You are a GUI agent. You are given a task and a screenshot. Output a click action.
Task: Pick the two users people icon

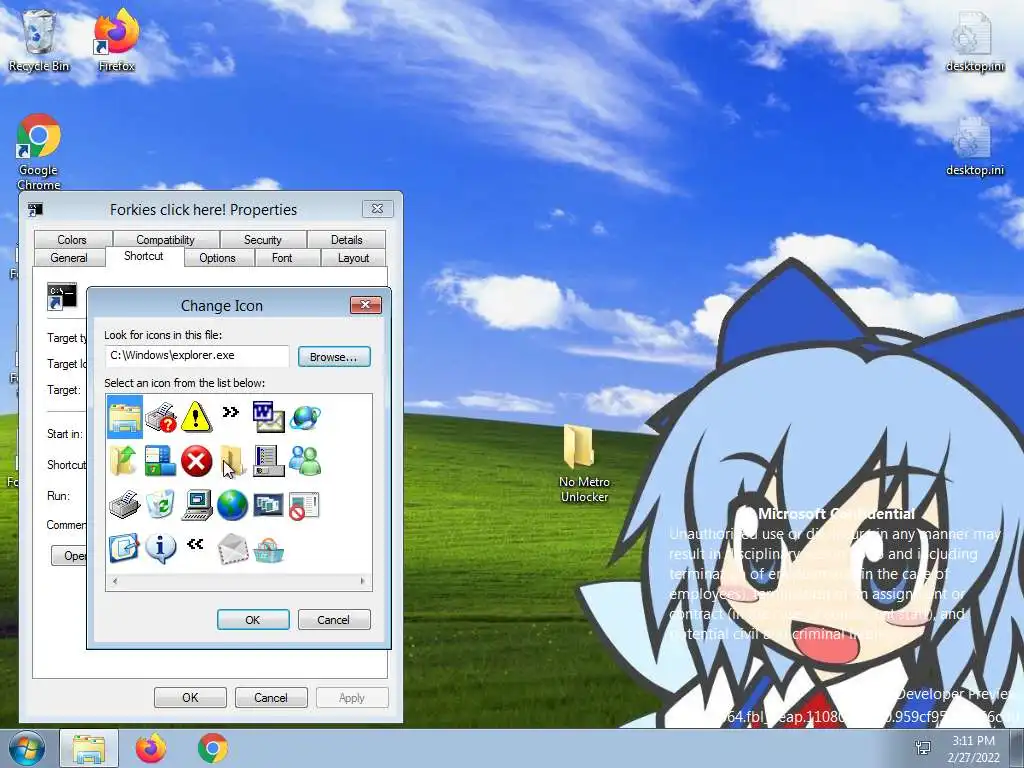coord(305,461)
